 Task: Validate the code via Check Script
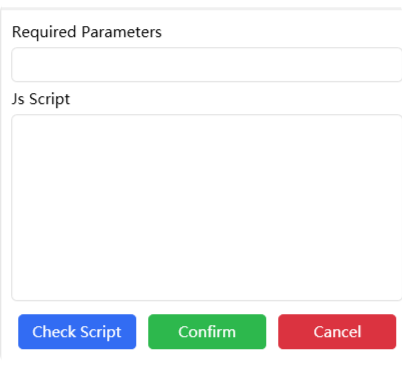pos(77,332)
